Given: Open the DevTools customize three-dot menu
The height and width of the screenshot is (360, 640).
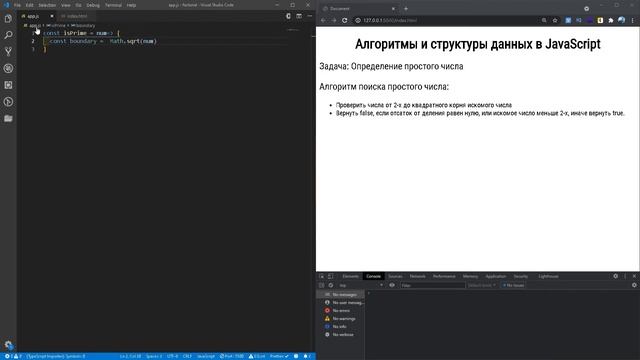Looking at the screenshot, I should point(625,276).
